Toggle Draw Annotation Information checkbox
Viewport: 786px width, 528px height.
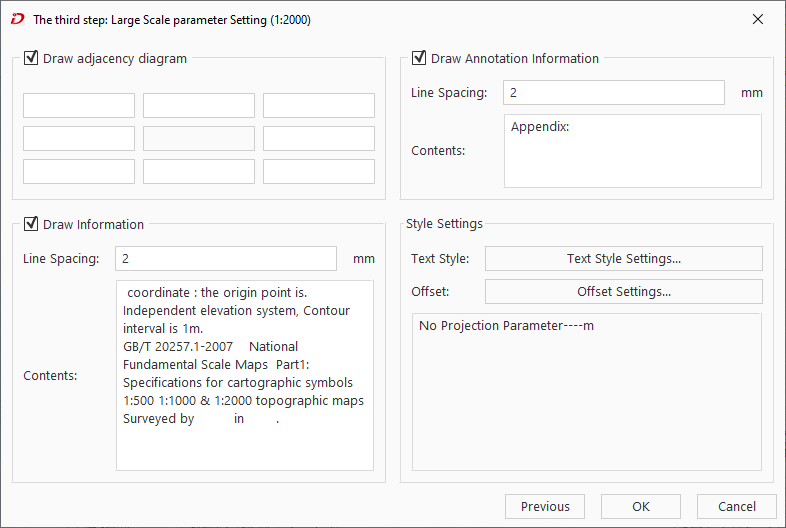pos(419,59)
